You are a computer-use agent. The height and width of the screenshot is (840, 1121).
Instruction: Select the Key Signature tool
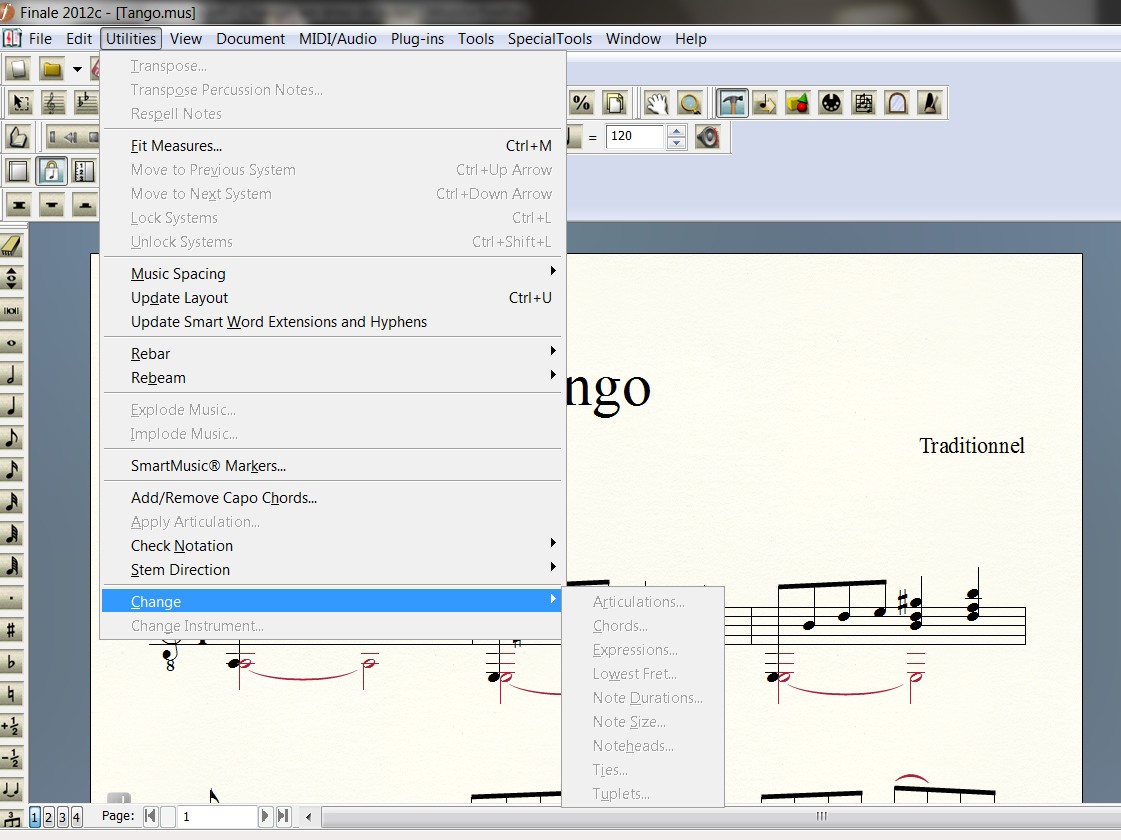pos(86,103)
